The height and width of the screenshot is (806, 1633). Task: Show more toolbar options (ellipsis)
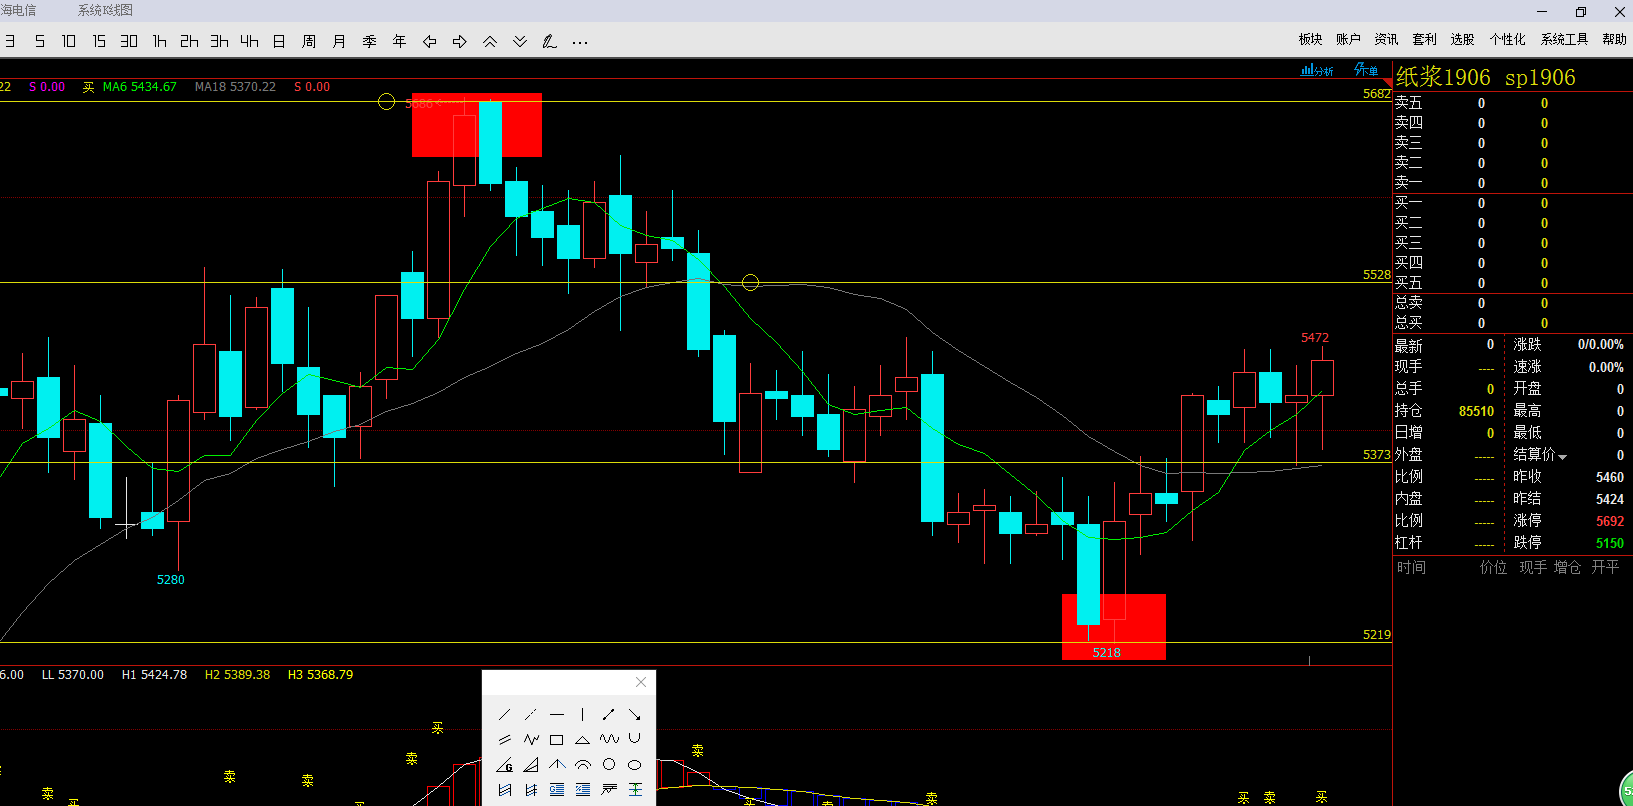click(x=580, y=42)
